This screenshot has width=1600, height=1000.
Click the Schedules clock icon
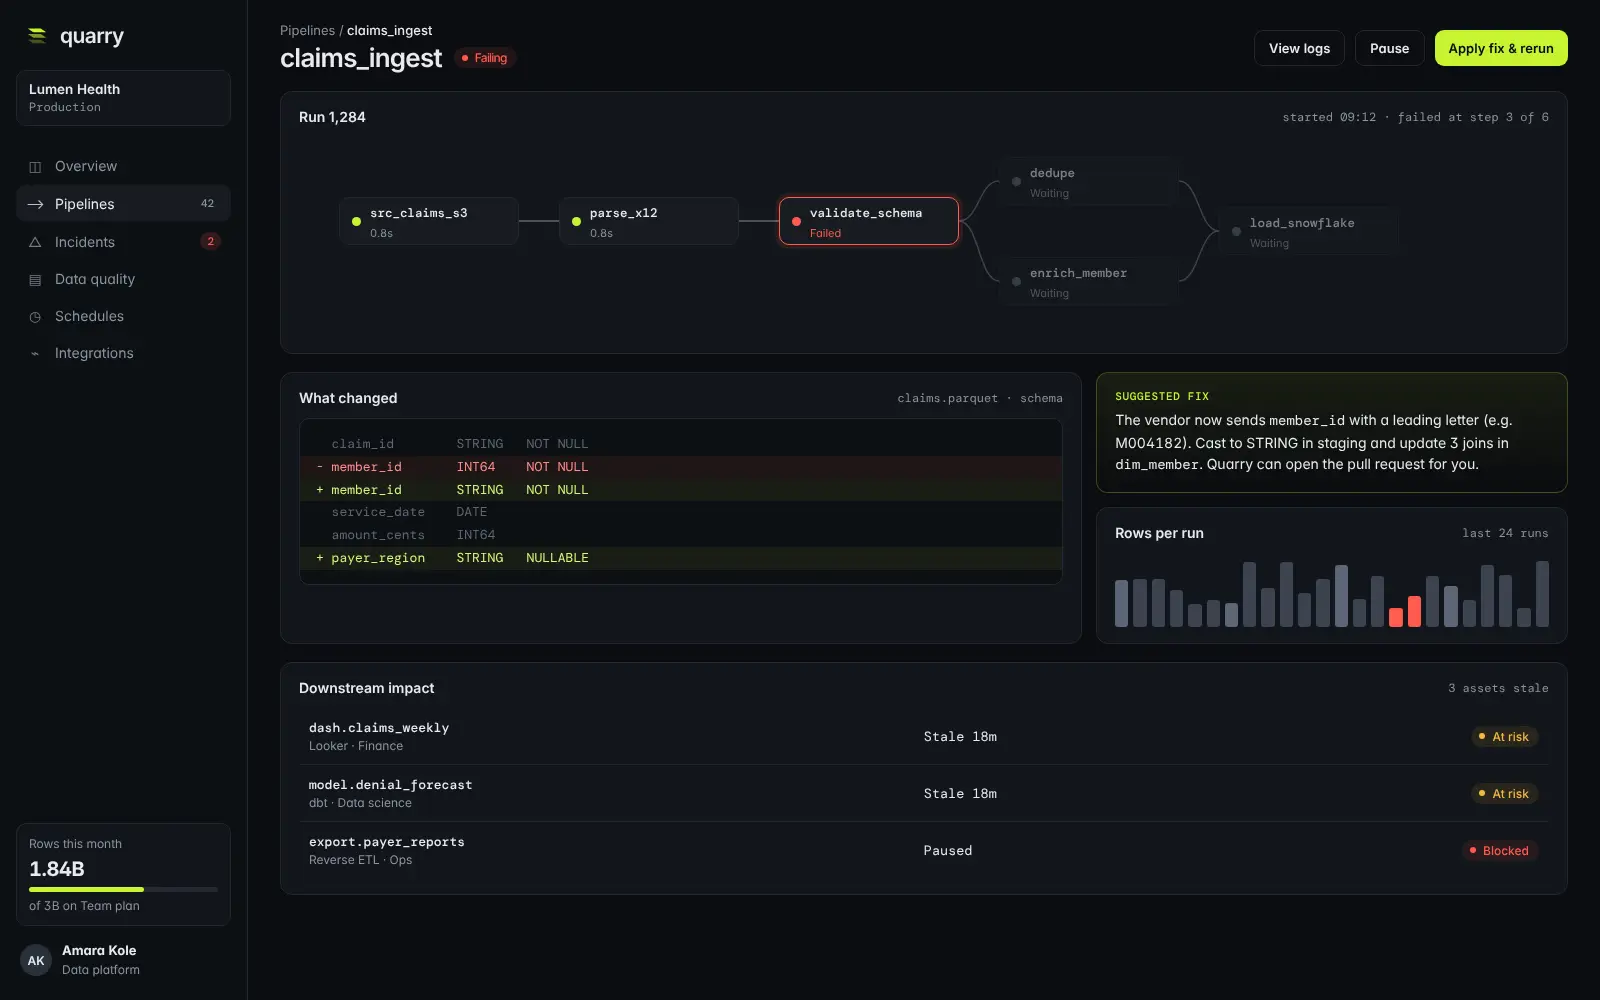coord(35,317)
